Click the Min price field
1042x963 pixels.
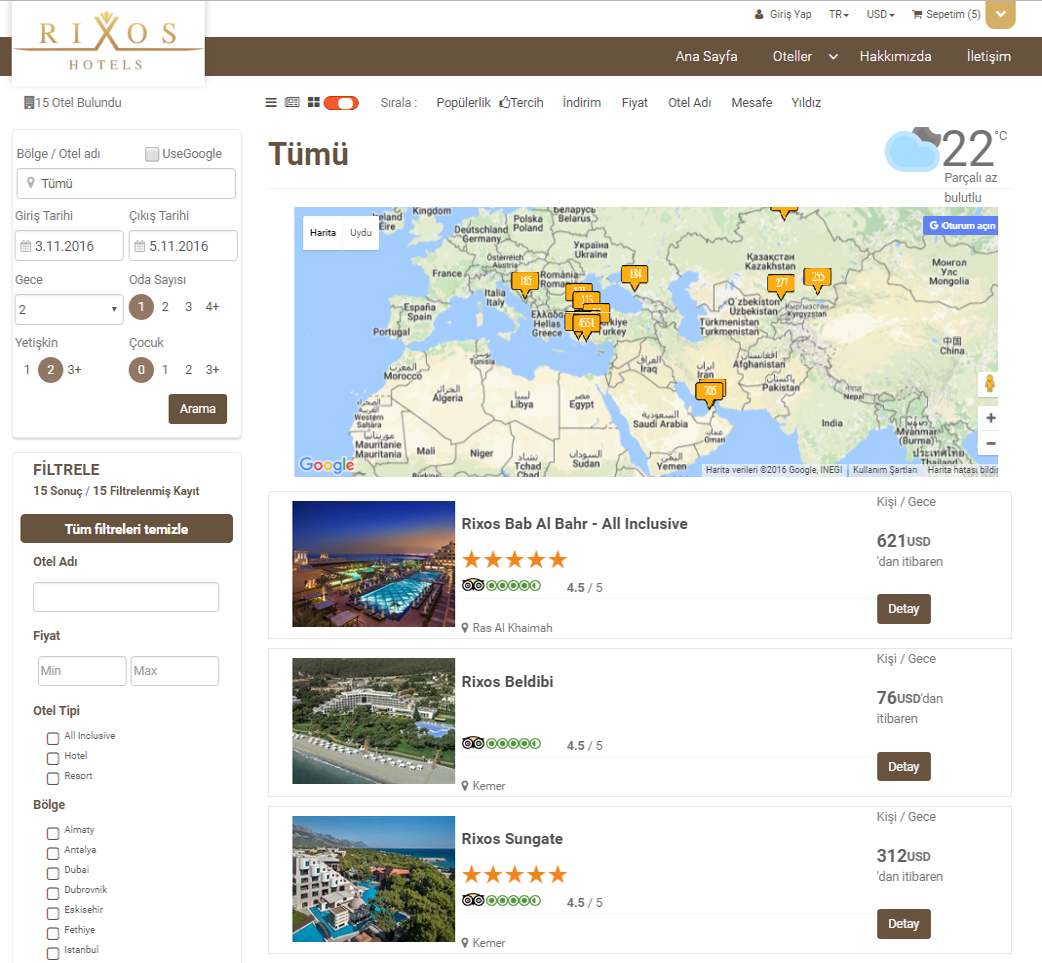point(82,671)
